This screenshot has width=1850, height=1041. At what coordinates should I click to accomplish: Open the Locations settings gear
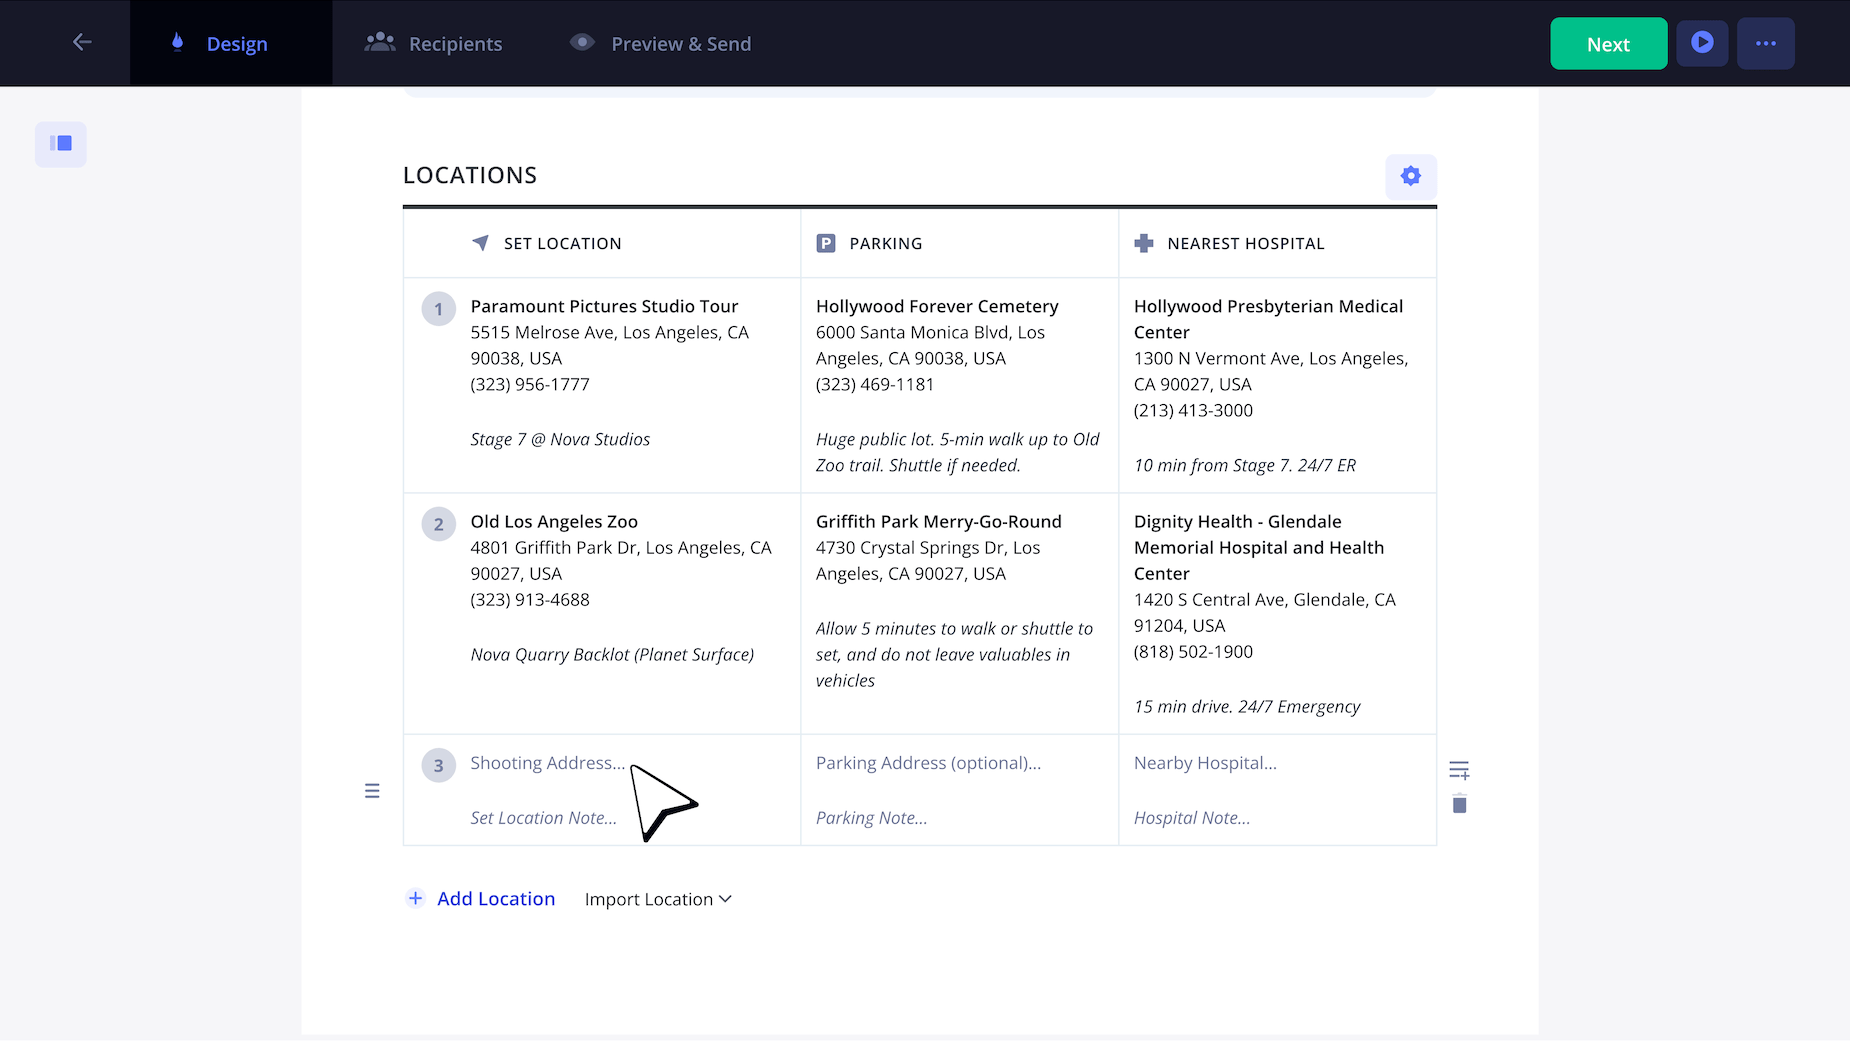[x=1410, y=176]
